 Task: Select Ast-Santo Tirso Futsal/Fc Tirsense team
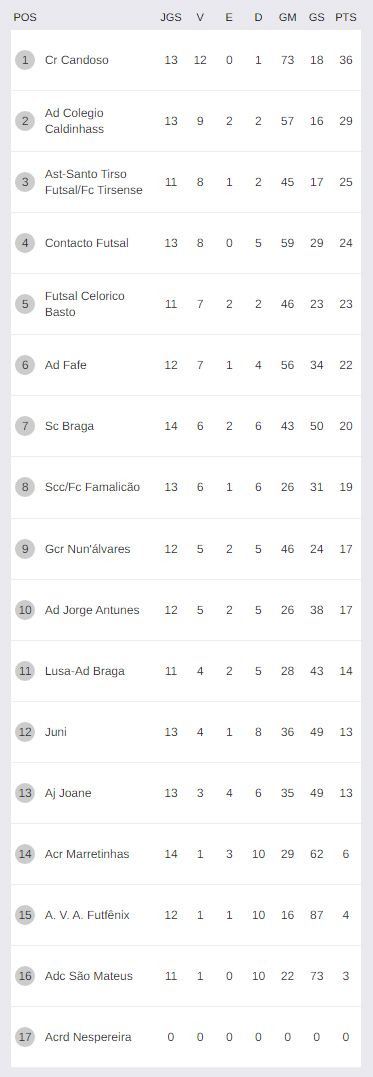[x=93, y=182]
